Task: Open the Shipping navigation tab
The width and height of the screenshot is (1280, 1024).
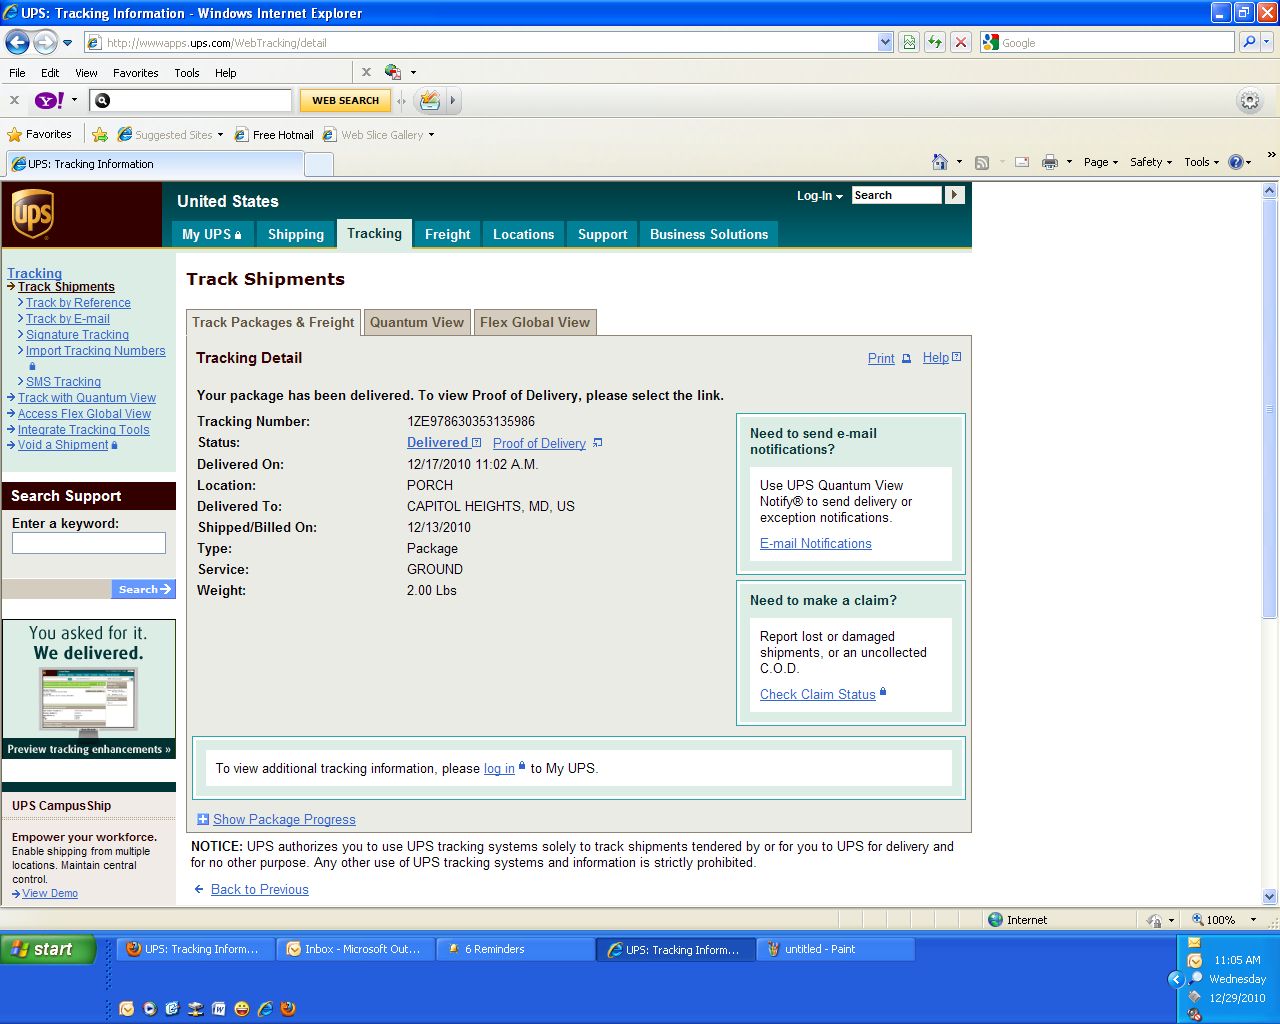Action: 295,234
